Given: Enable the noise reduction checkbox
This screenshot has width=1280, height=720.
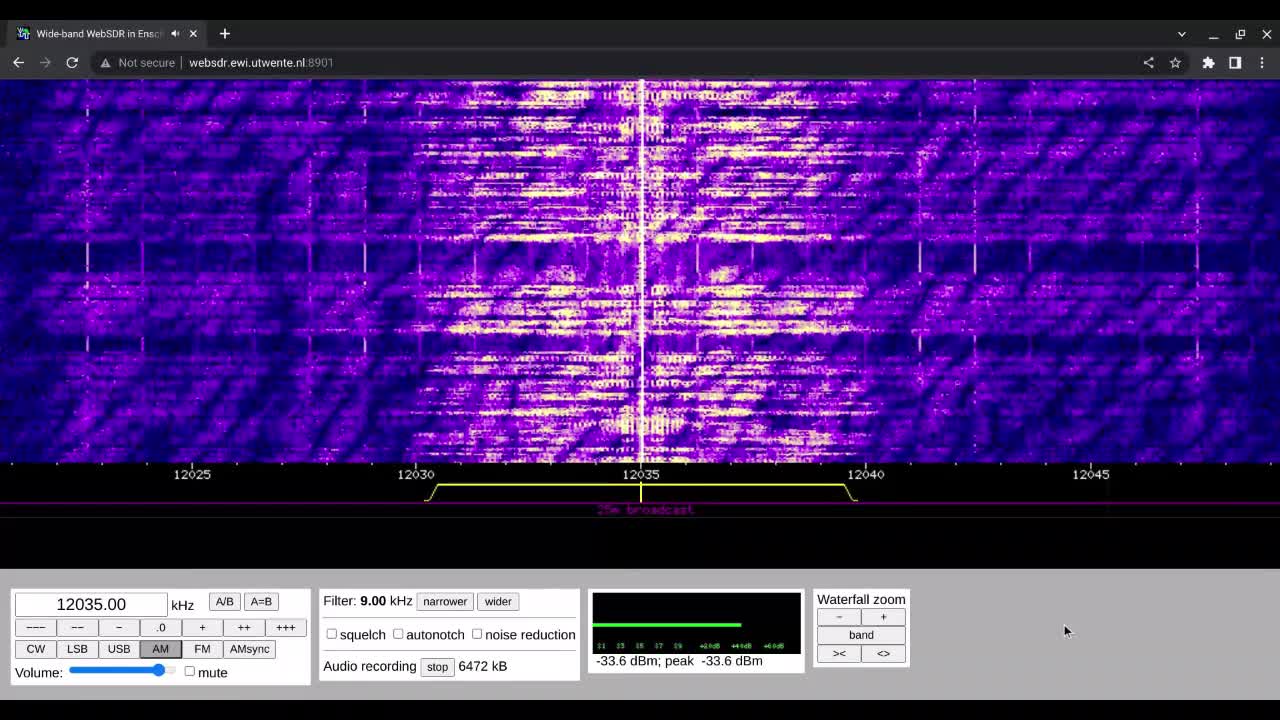Looking at the screenshot, I should [x=477, y=634].
